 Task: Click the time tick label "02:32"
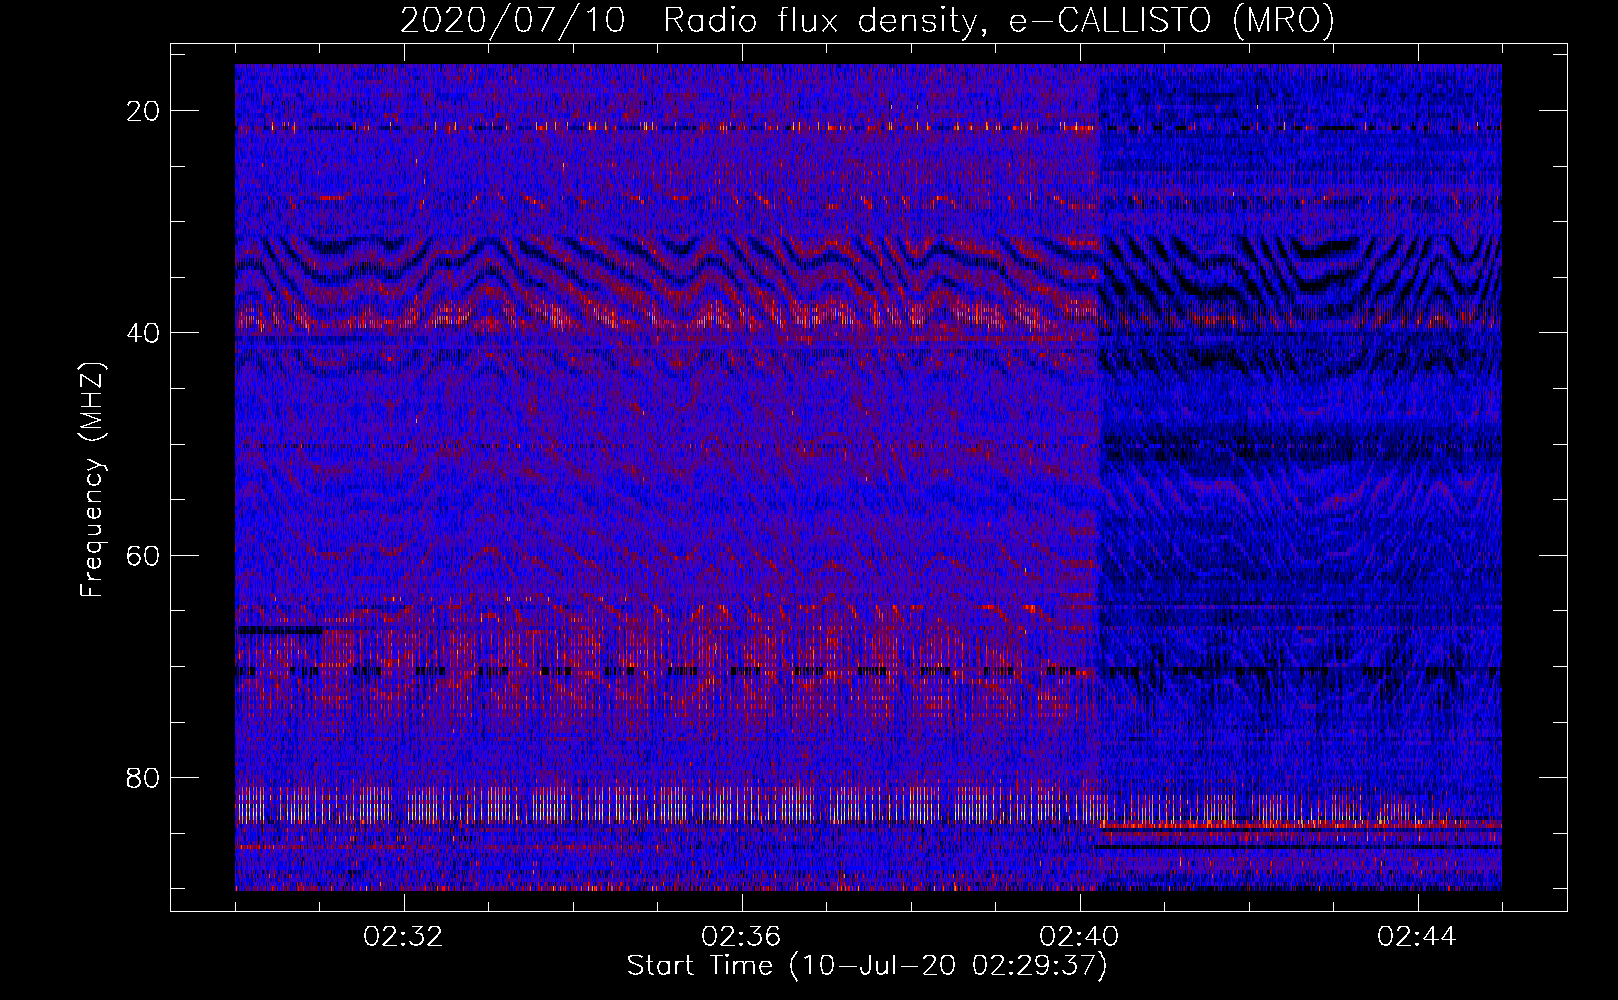pos(403,937)
